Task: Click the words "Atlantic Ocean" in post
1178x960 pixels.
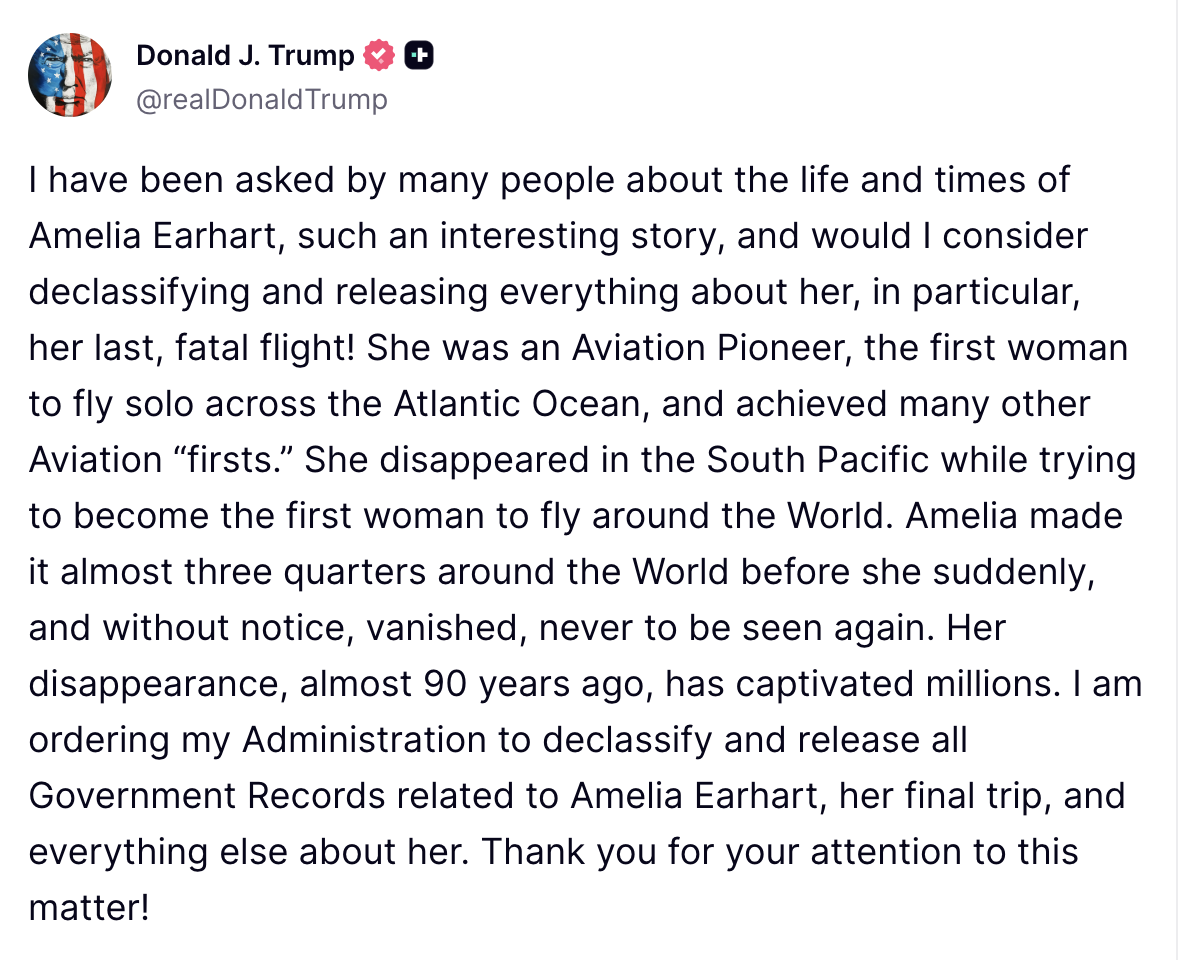Action: [x=517, y=404]
